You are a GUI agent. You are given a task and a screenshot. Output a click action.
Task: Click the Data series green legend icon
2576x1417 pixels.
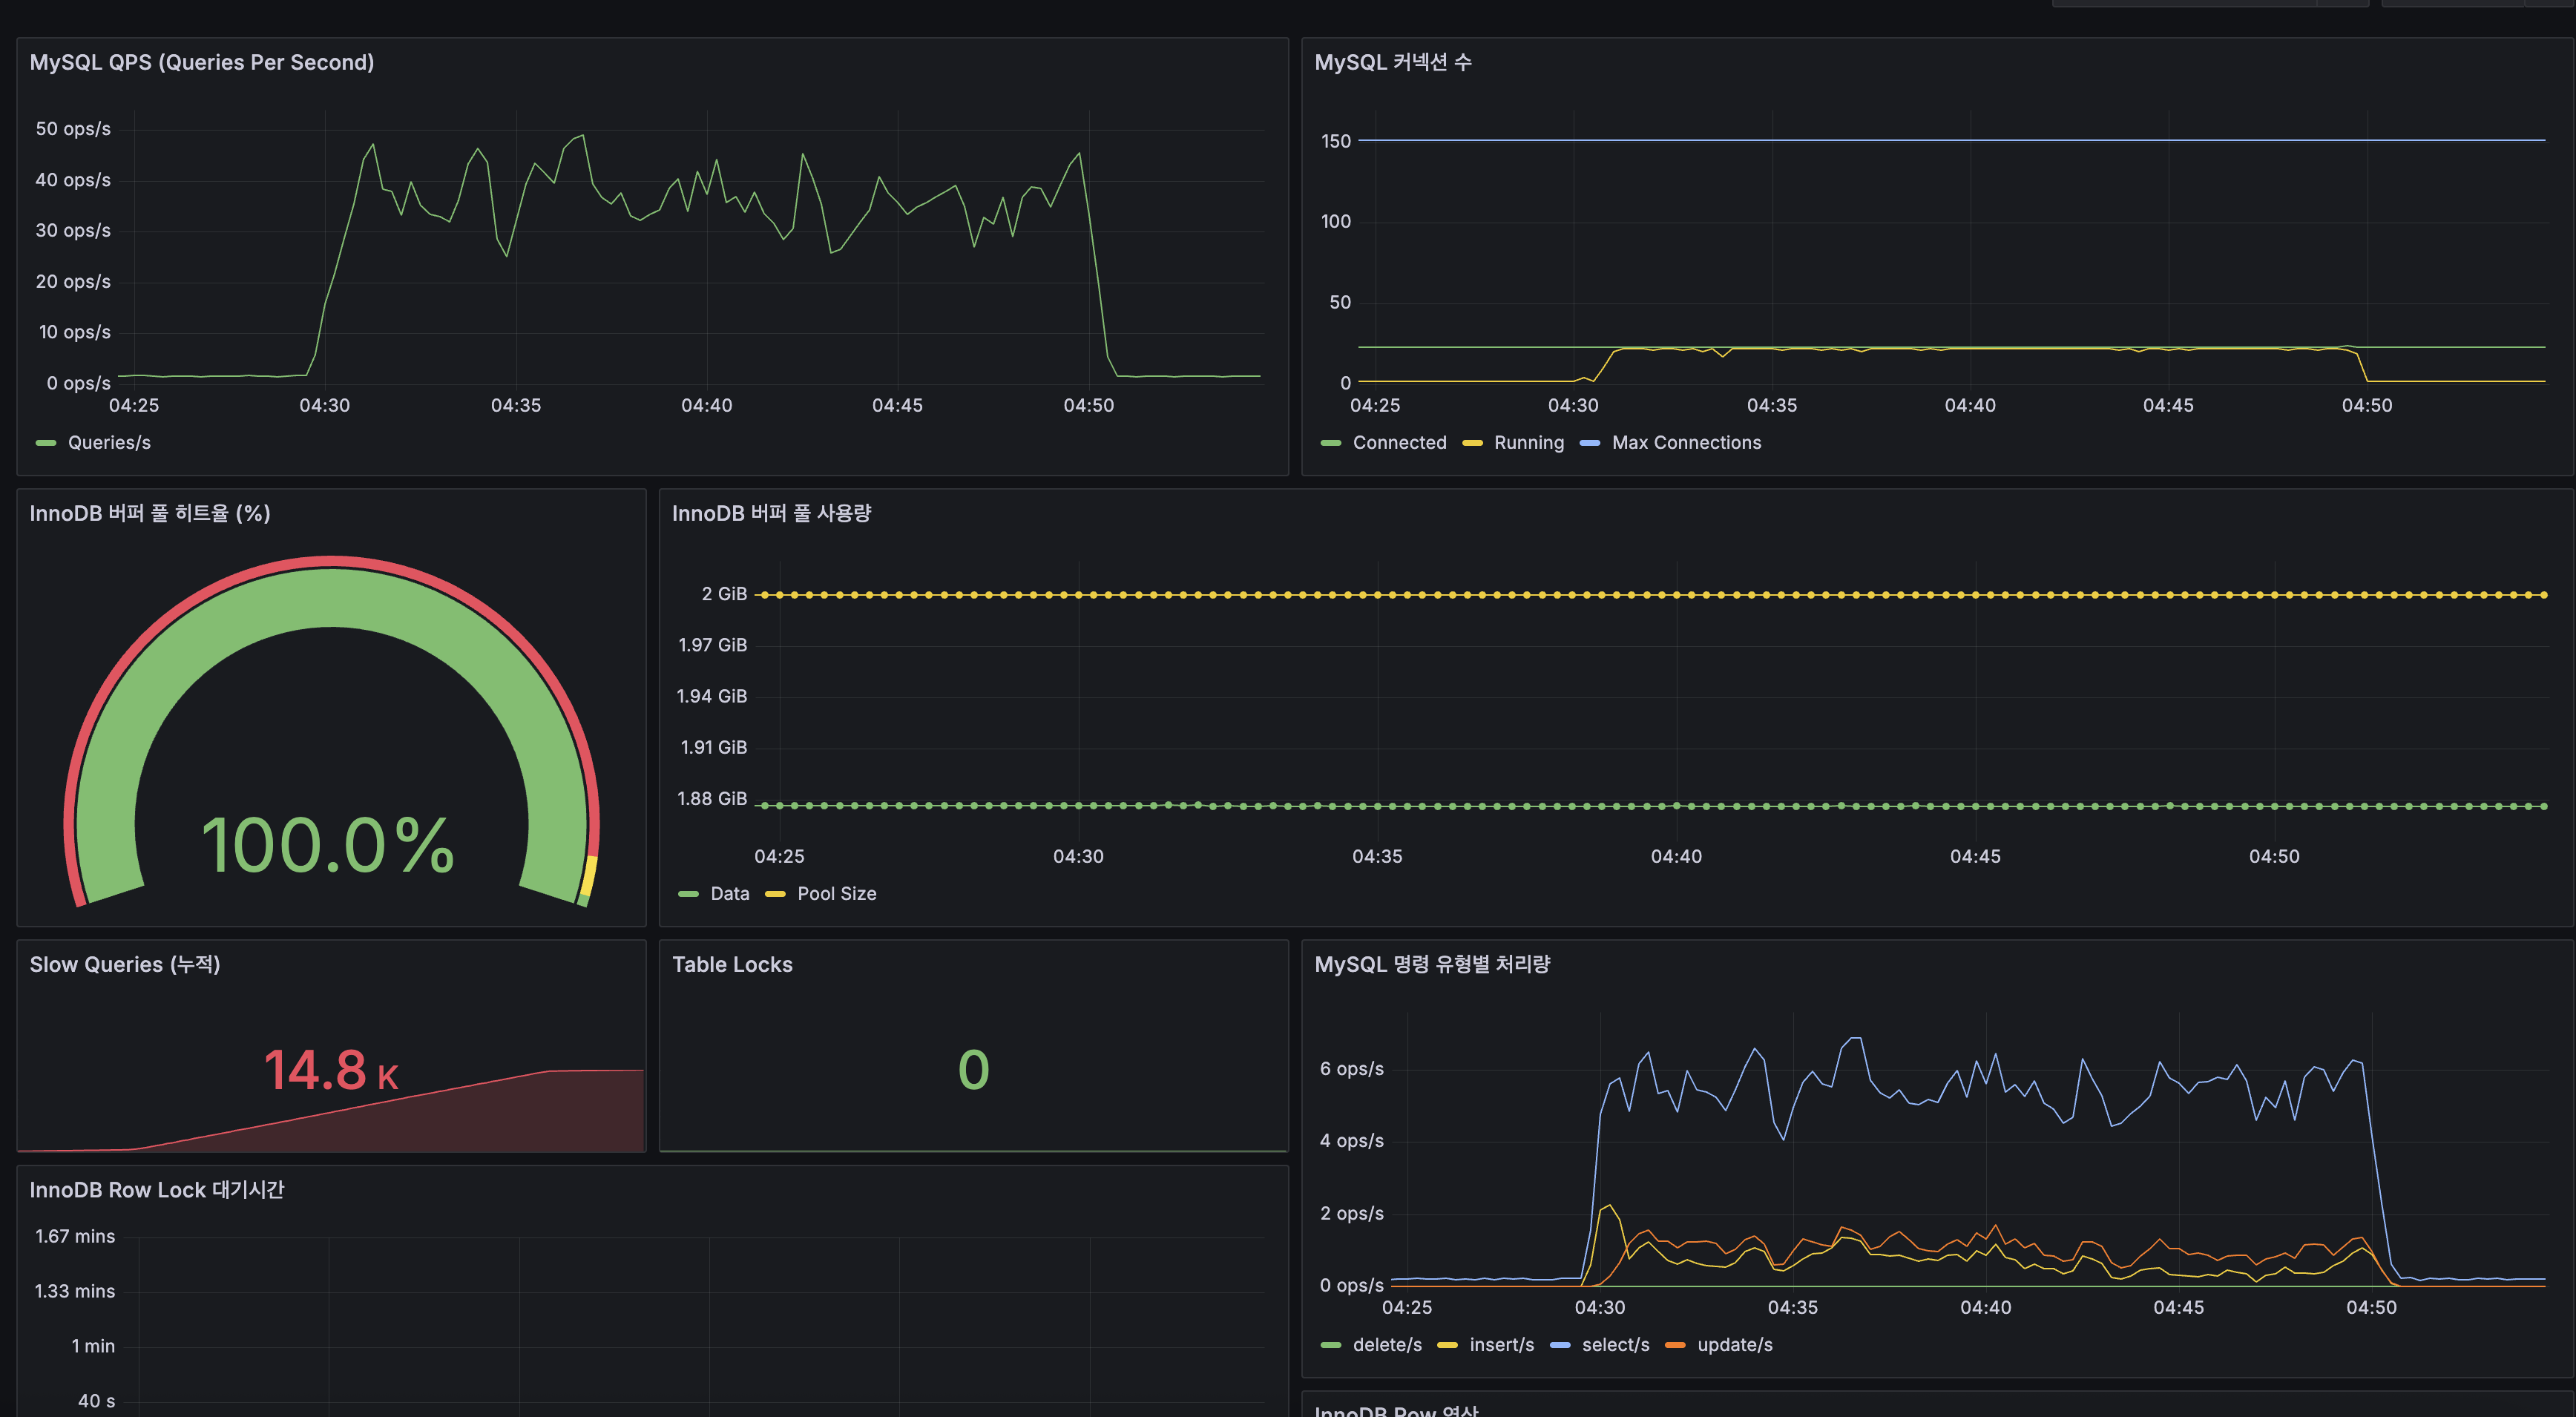pyautogui.click(x=688, y=894)
